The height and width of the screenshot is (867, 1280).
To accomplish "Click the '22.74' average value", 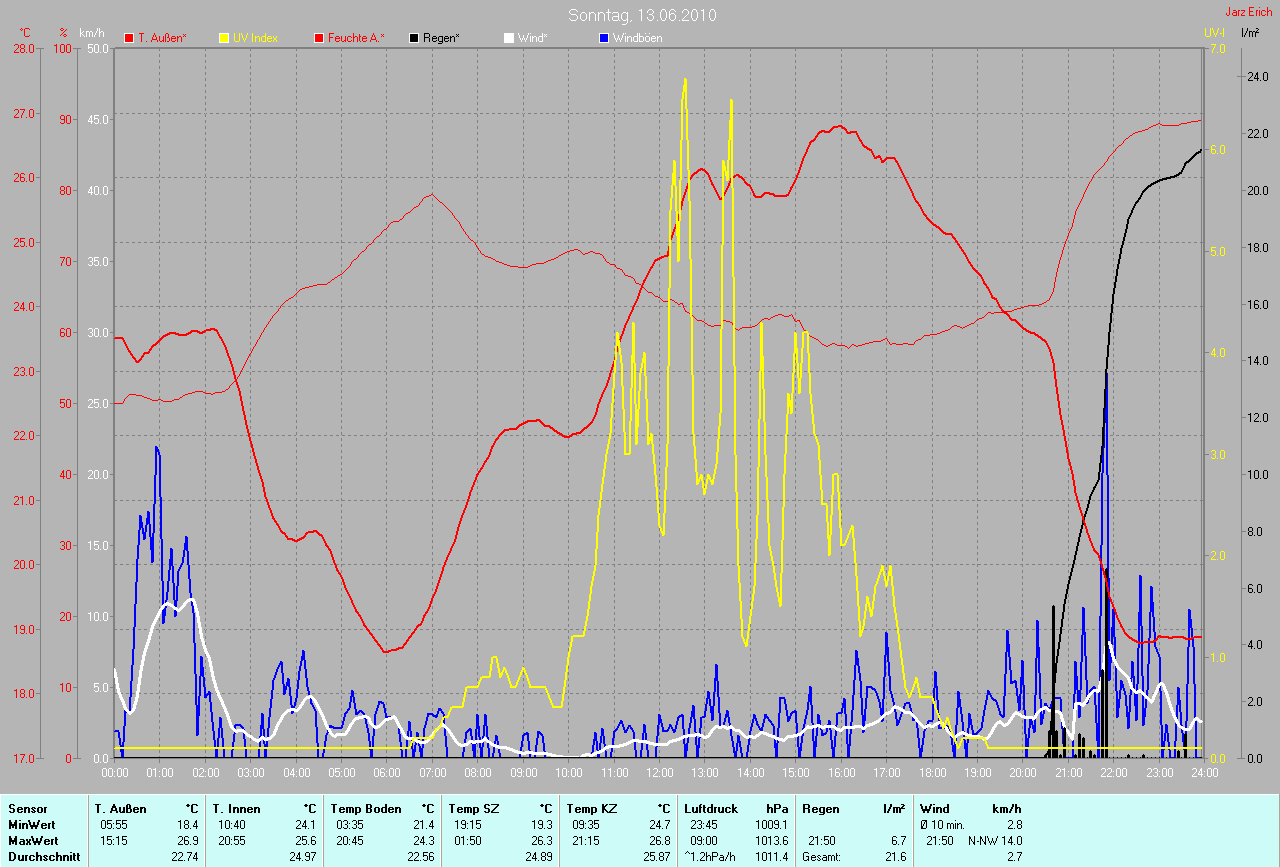I will click(x=186, y=857).
